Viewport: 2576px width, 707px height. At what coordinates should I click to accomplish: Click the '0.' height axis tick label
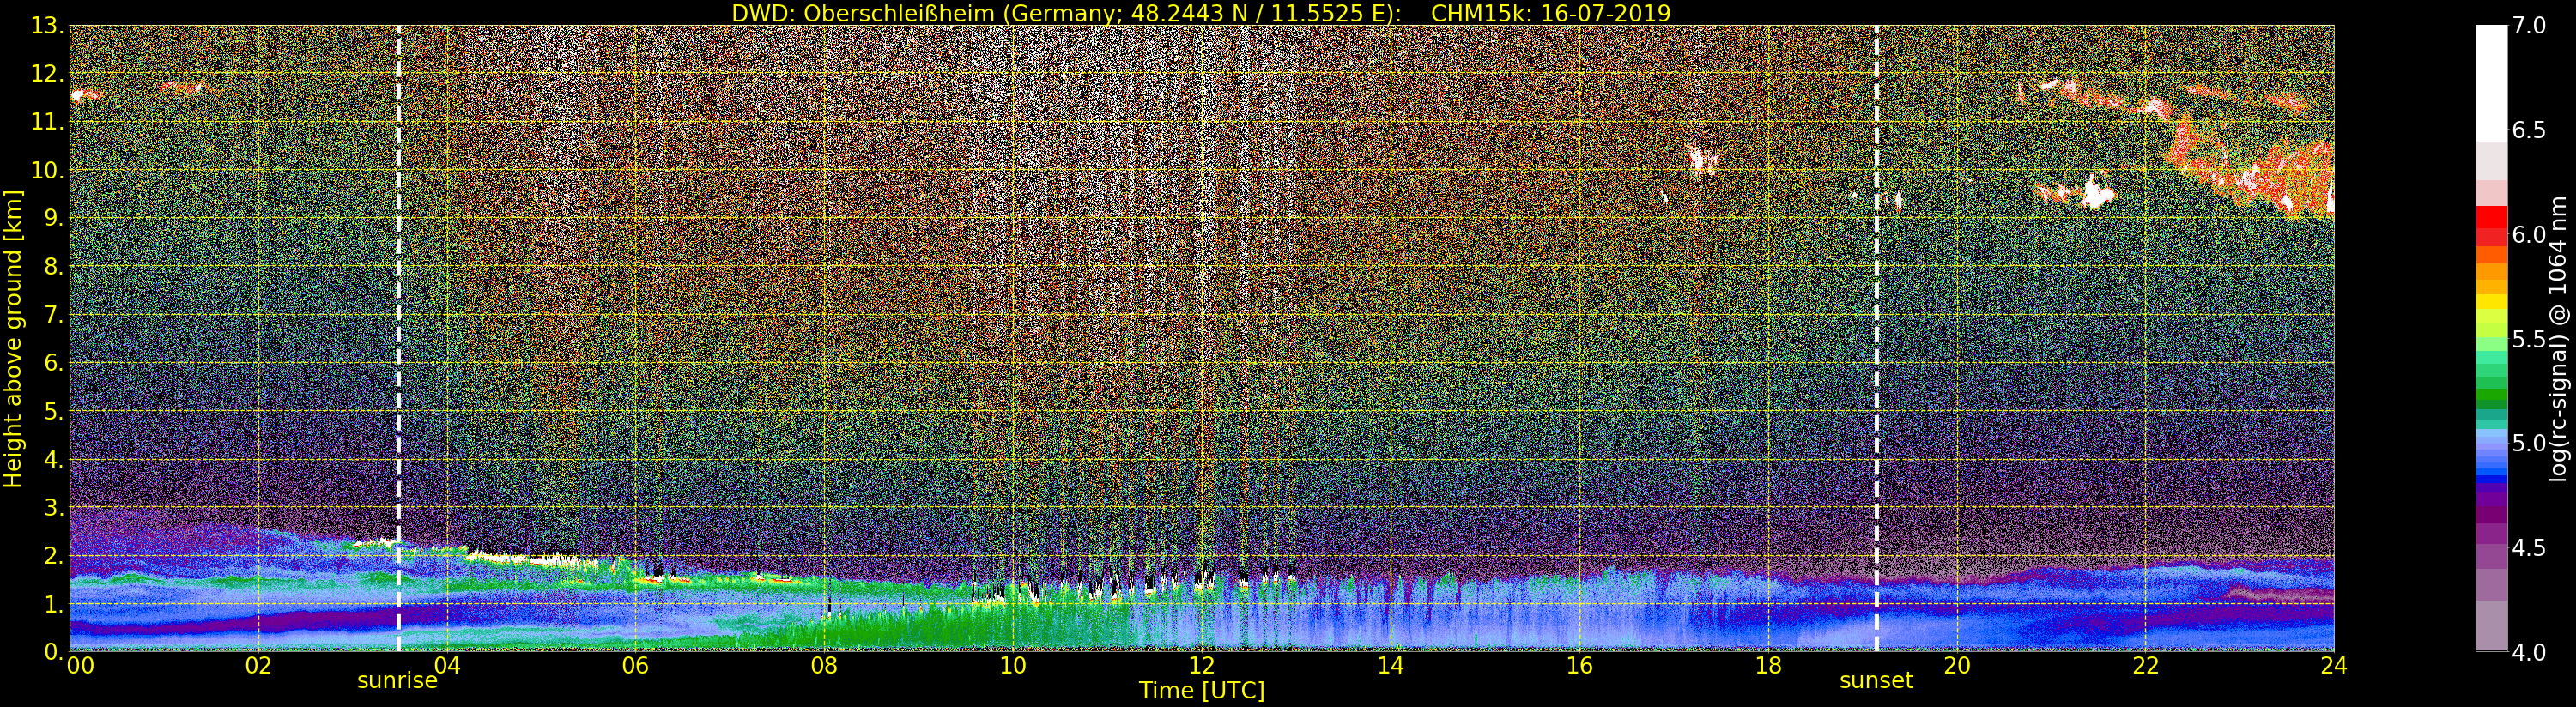52,652
